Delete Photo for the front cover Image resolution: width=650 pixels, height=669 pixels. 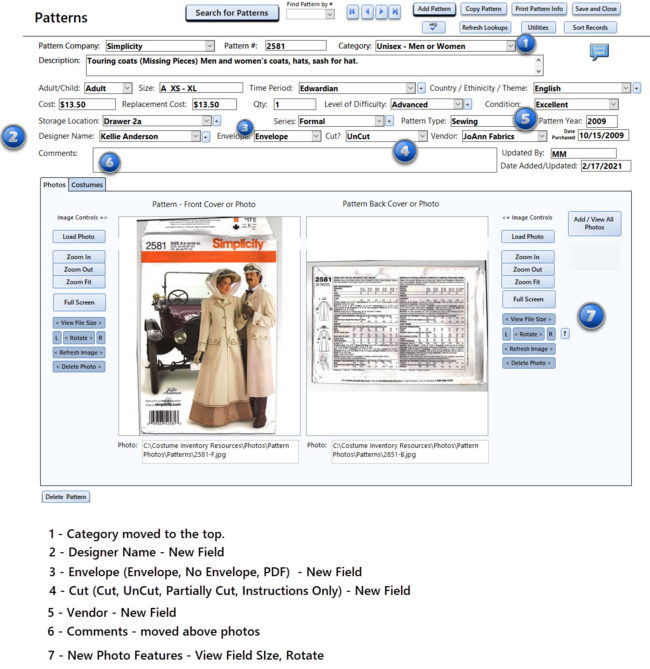79,366
